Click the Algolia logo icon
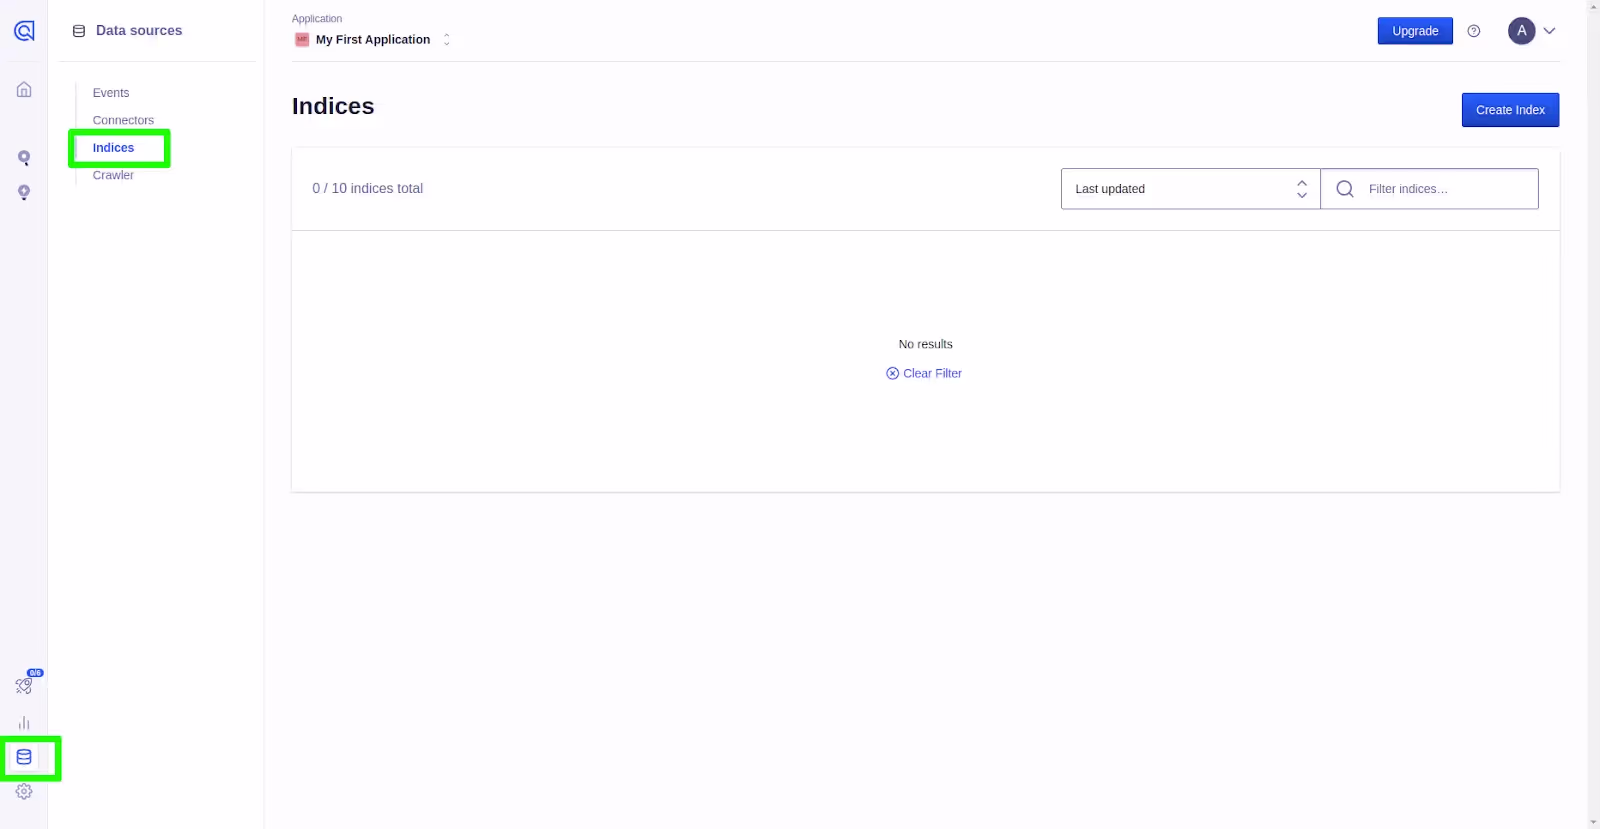The height and width of the screenshot is (829, 1600). coord(24,31)
